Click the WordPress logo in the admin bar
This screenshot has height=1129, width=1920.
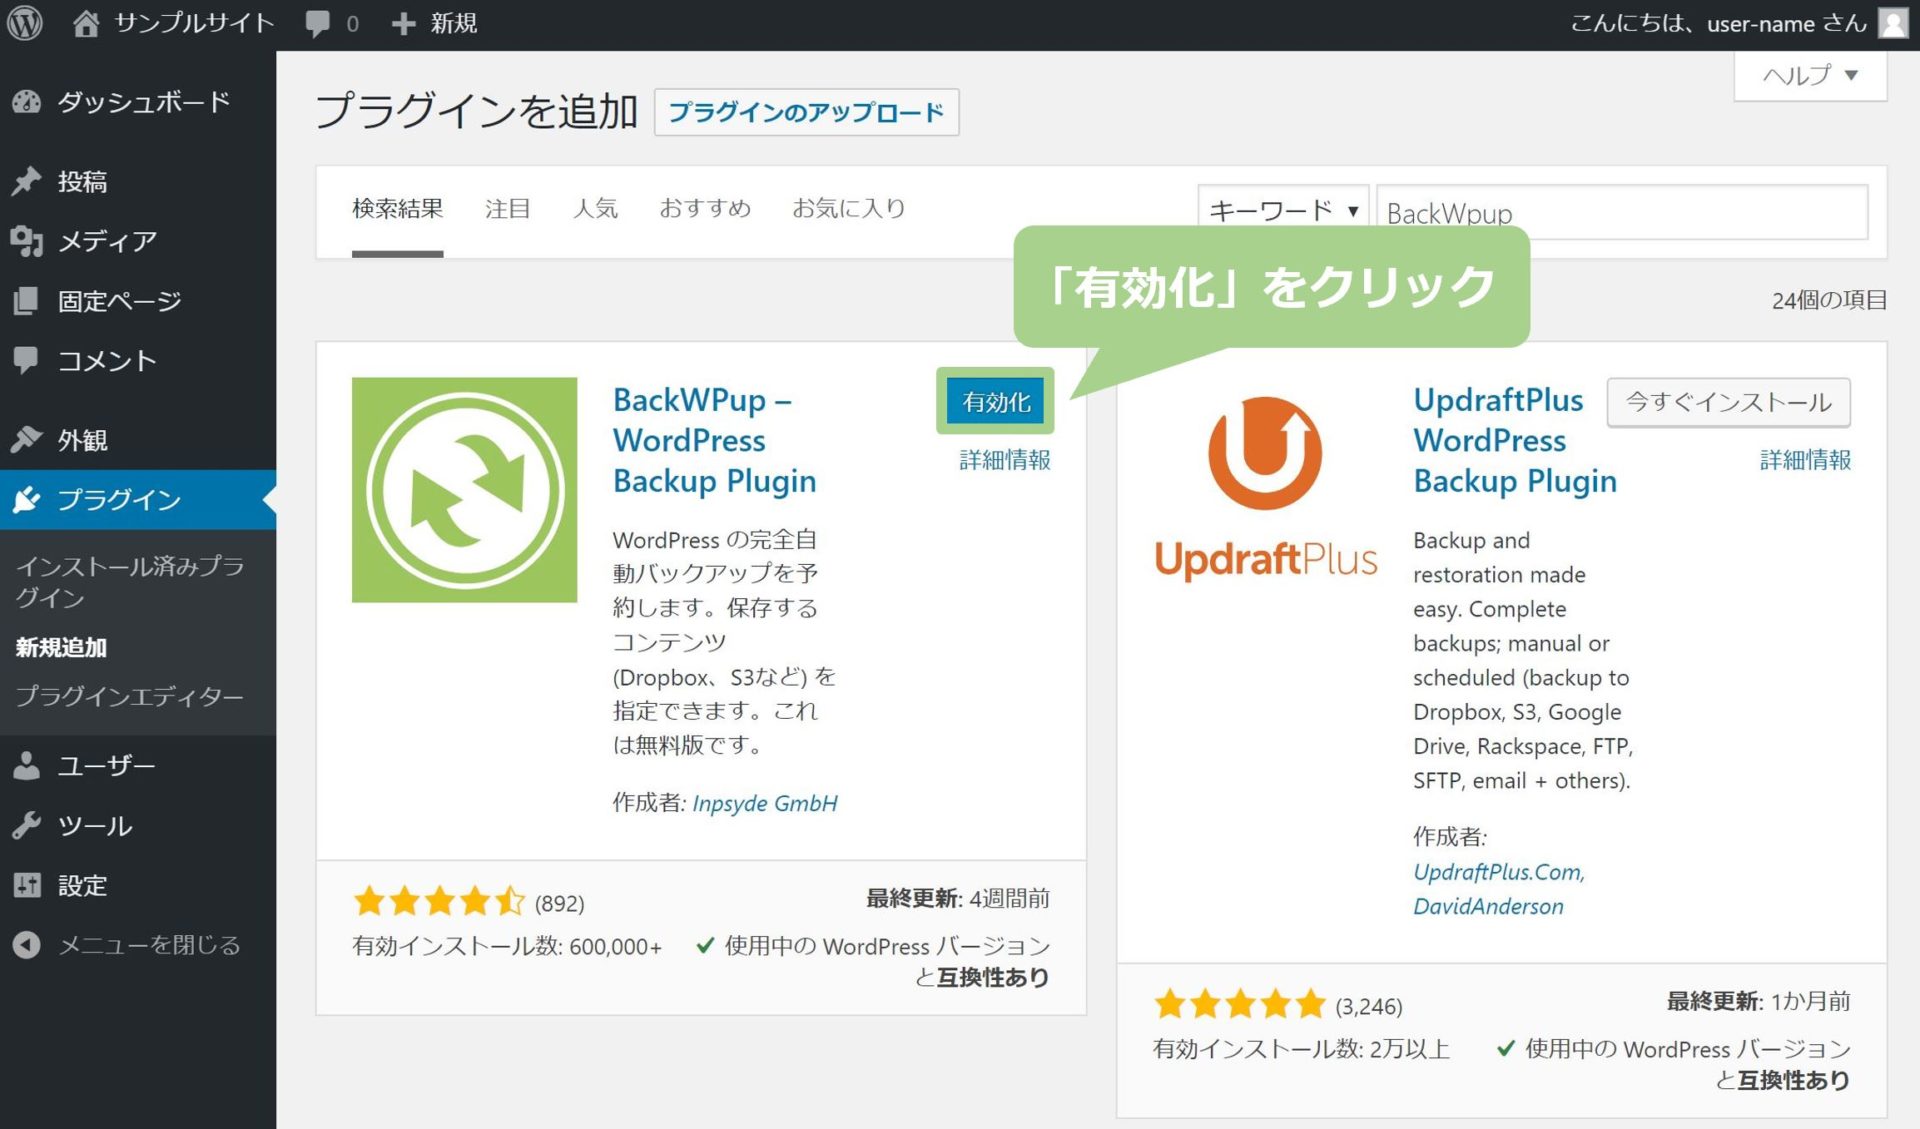pyautogui.click(x=25, y=22)
